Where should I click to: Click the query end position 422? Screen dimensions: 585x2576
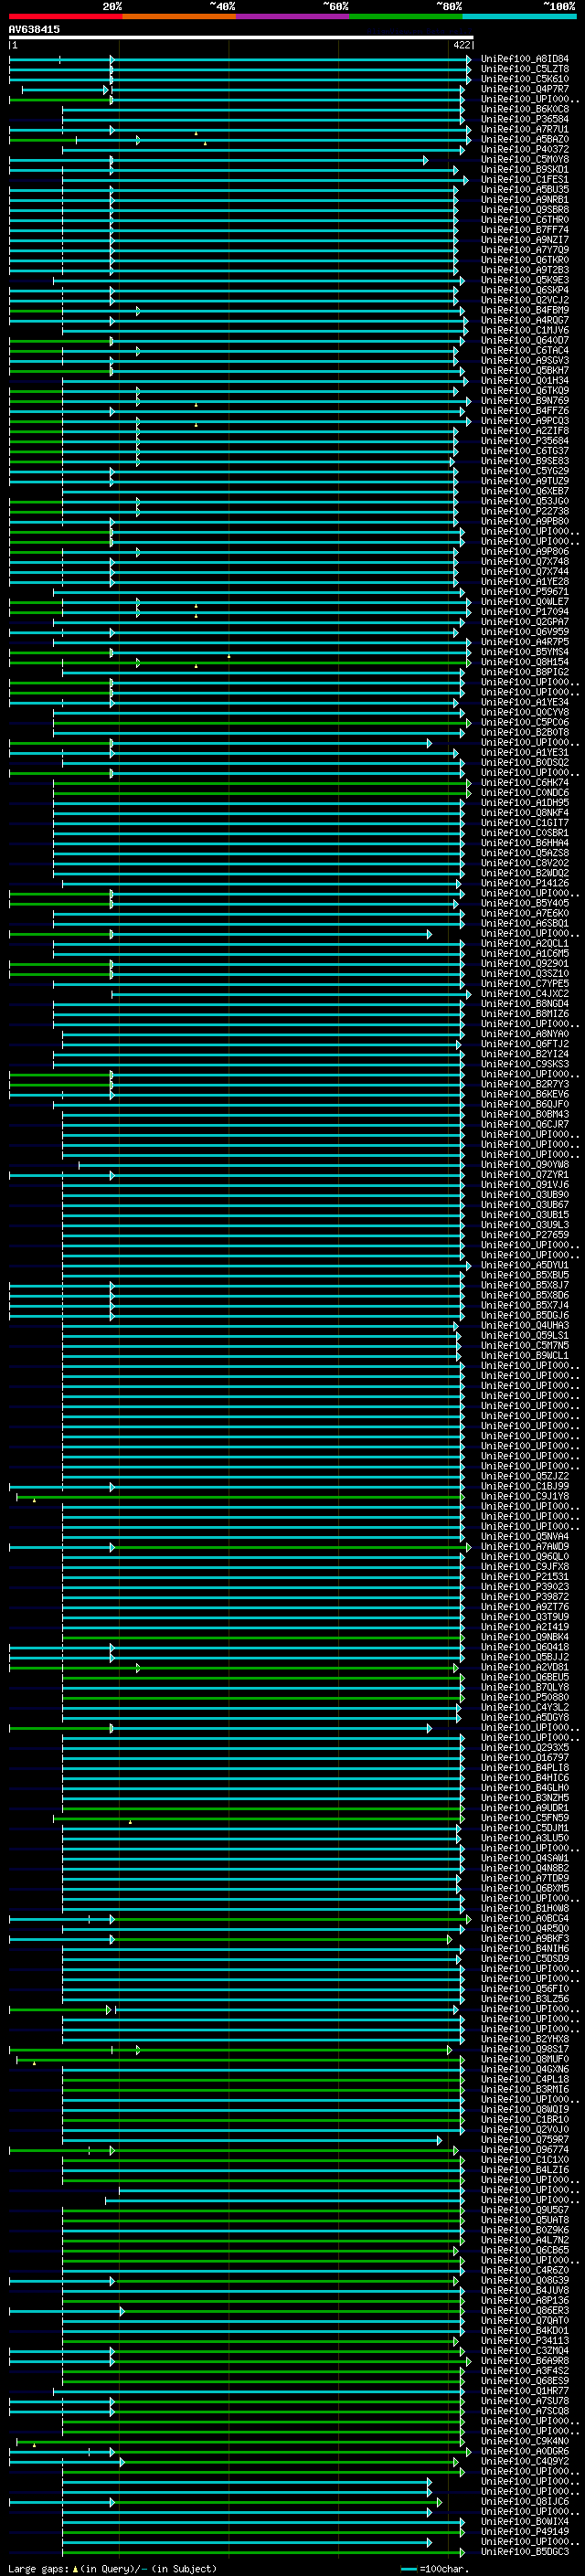tap(461, 45)
